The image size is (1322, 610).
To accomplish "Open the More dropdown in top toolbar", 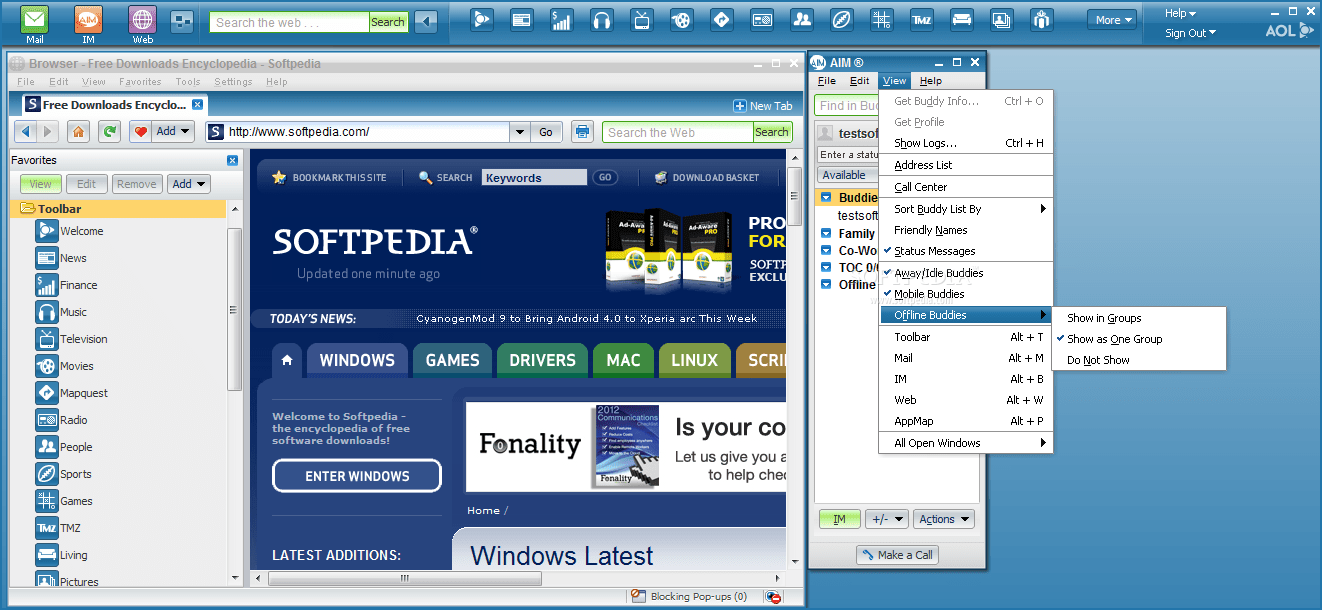I will [1114, 20].
